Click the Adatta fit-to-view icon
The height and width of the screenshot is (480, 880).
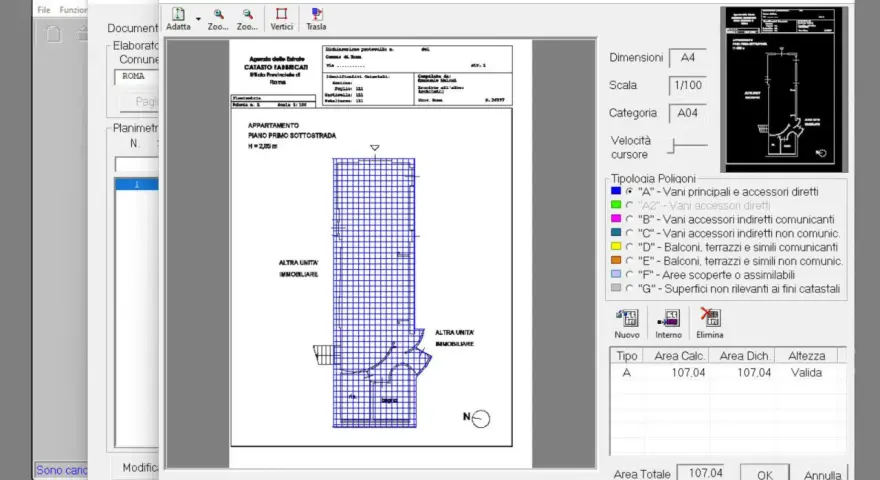178,15
